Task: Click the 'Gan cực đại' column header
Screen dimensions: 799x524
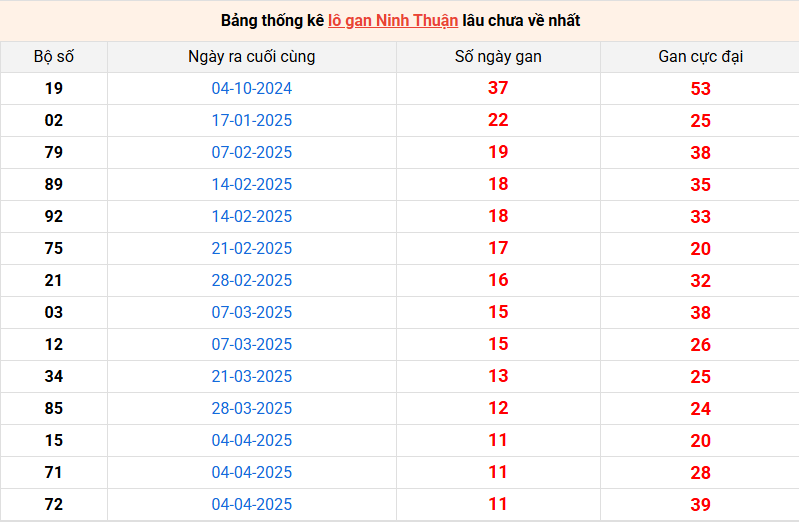Action: pos(700,57)
